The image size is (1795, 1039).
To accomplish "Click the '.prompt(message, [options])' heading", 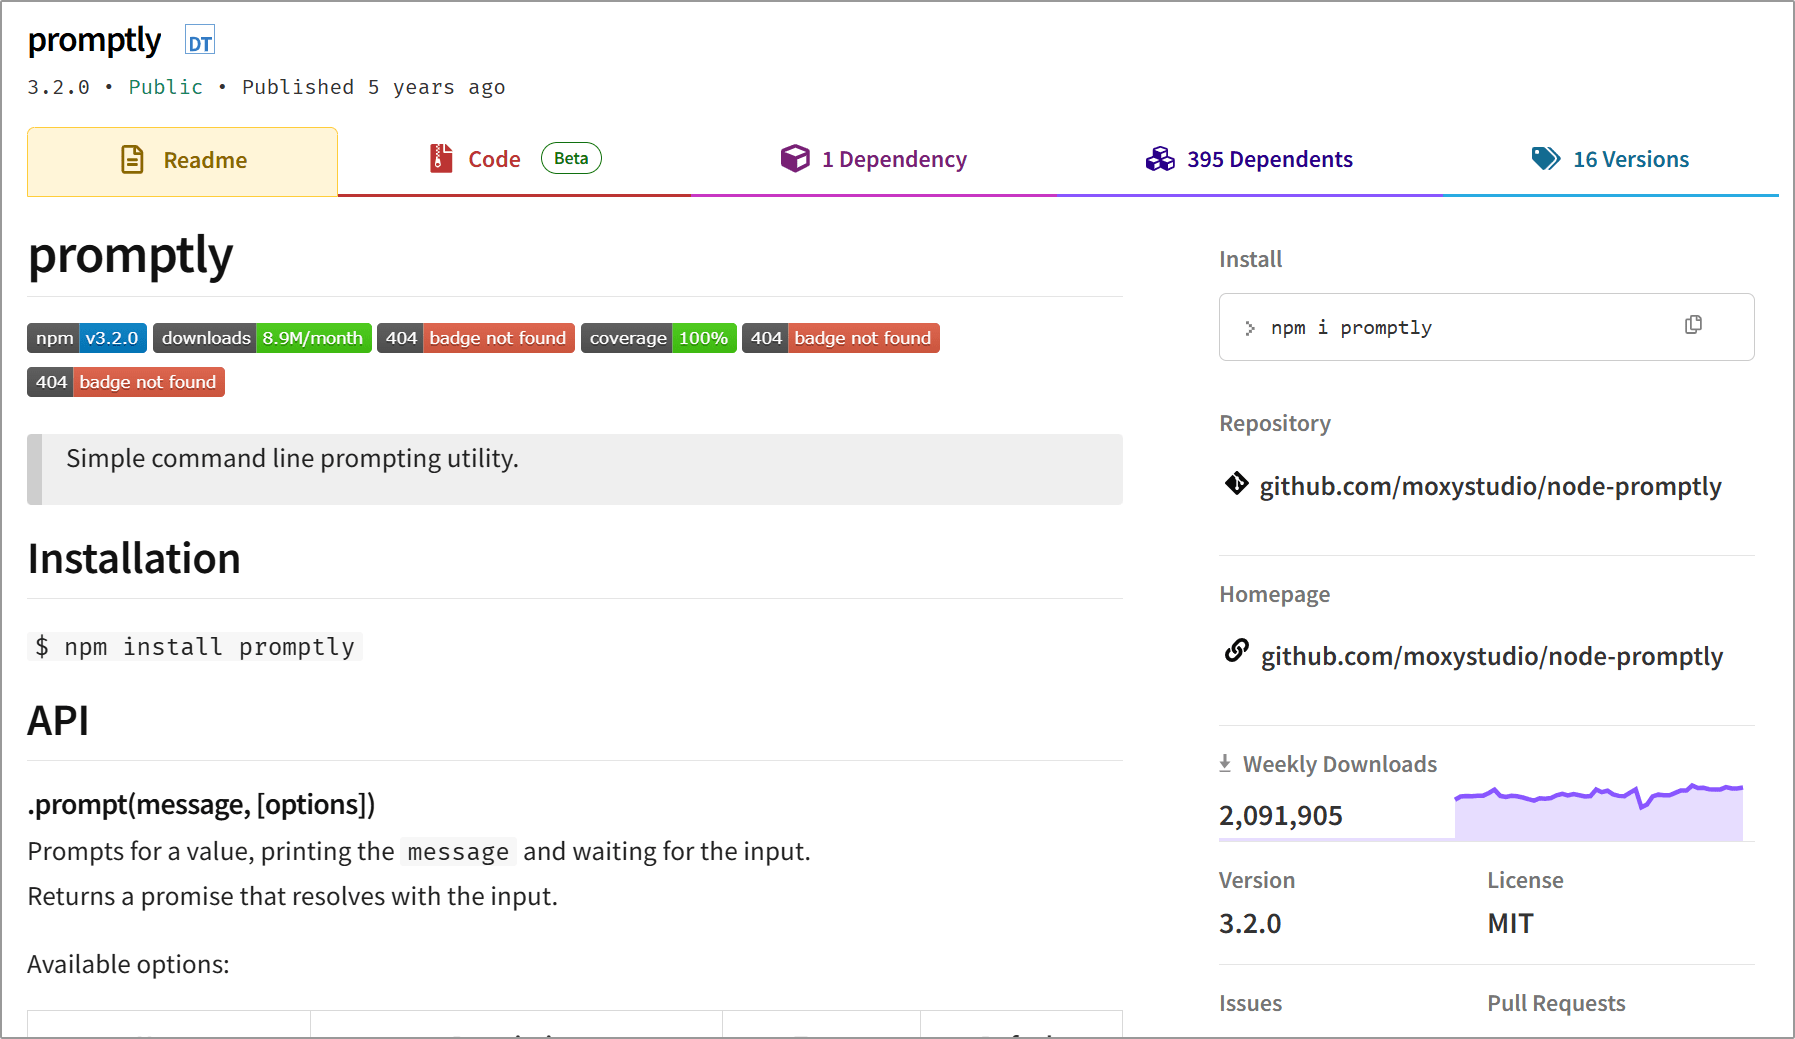I will 201,804.
